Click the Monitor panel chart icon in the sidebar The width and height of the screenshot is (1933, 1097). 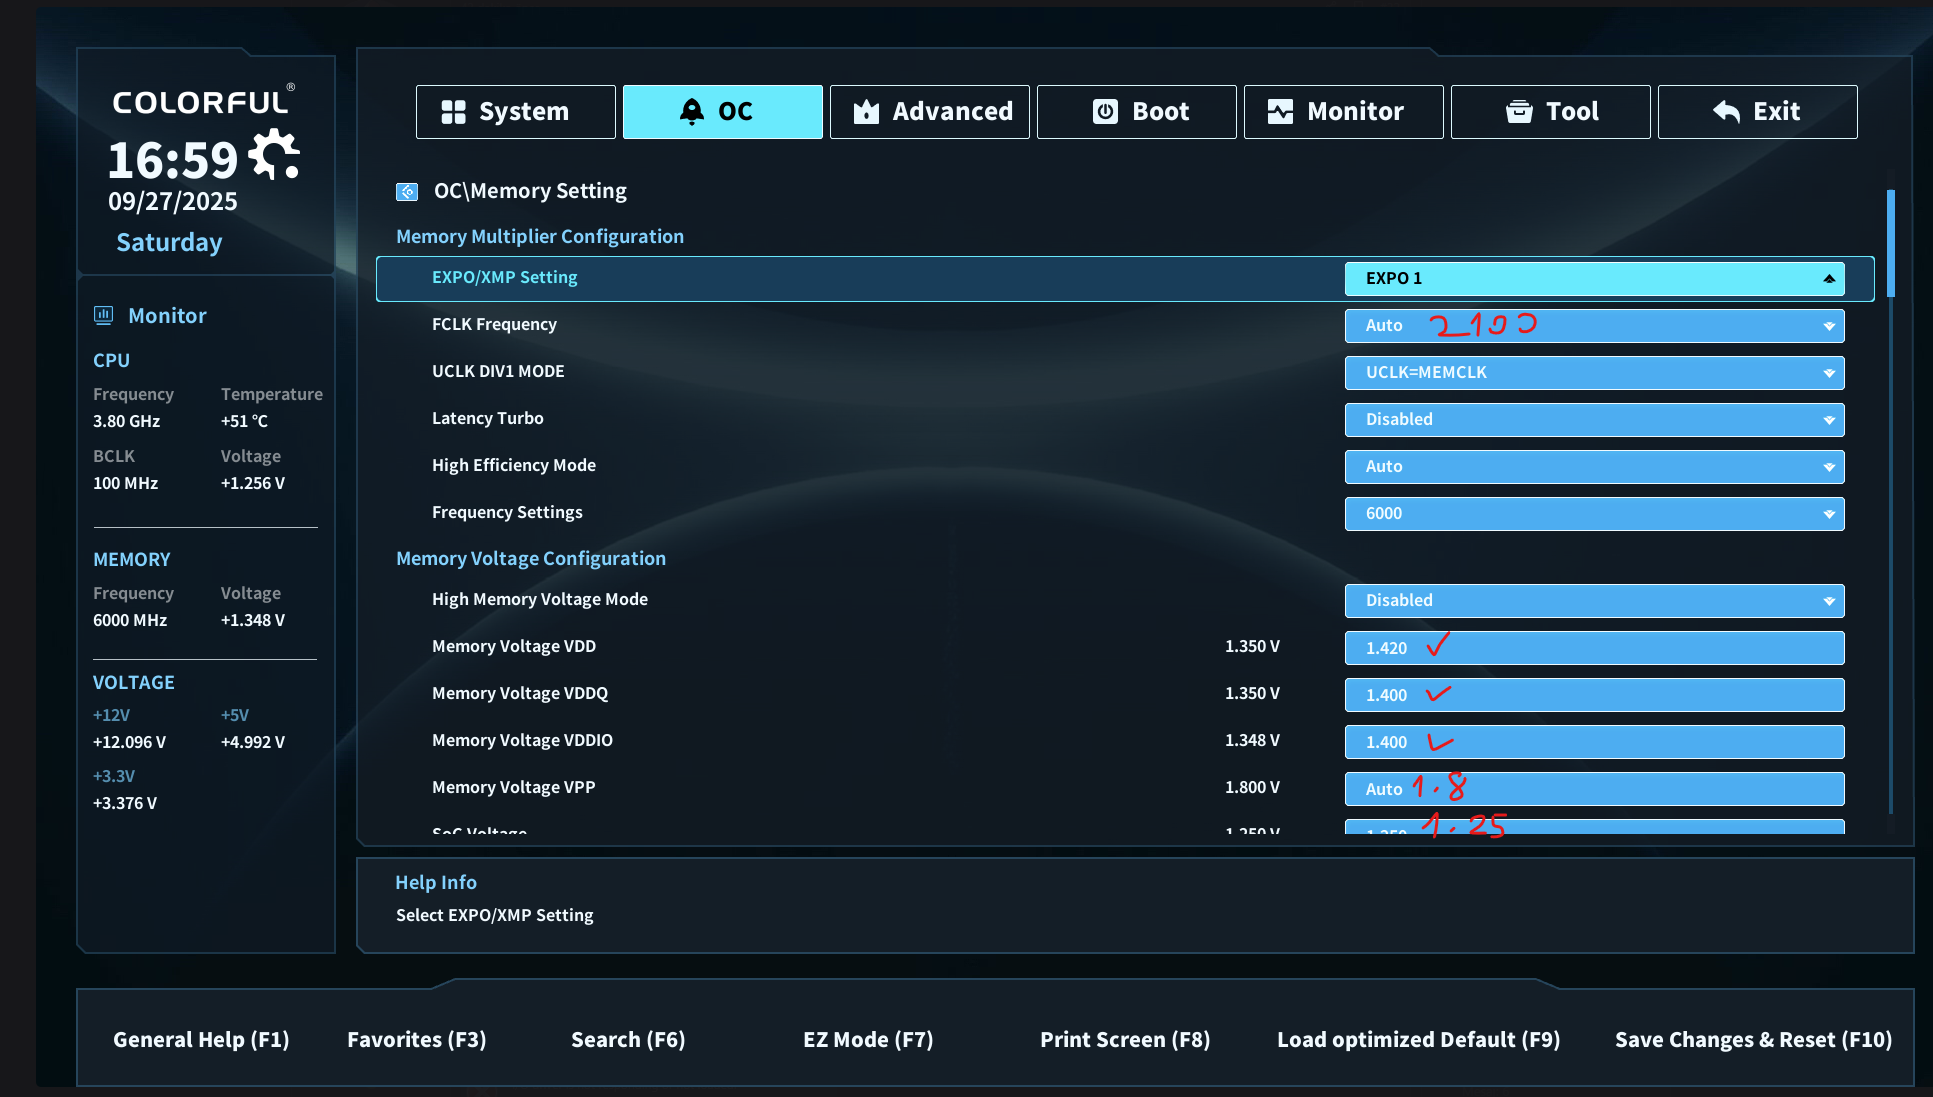click(104, 315)
